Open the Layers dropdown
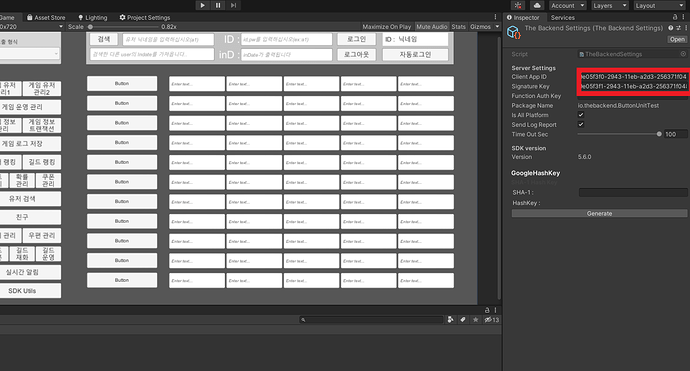The height and width of the screenshot is (371, 690). 609,5
